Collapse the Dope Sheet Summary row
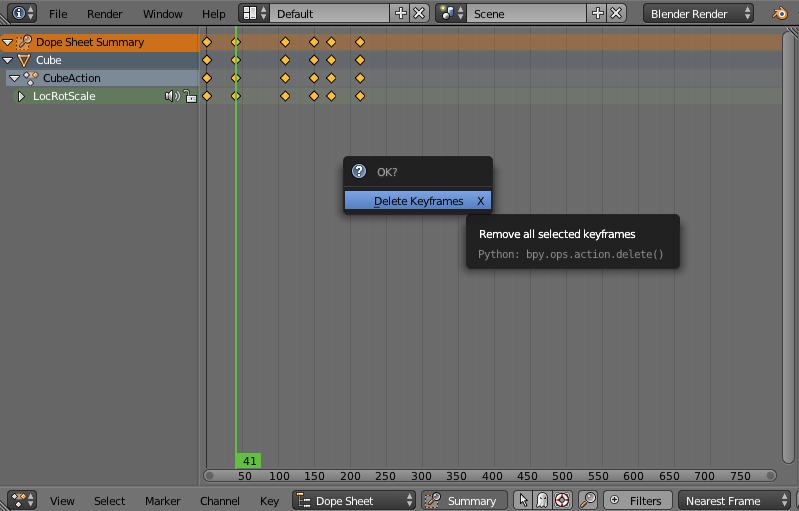The image size is (799, 511). tap(8, 42)
